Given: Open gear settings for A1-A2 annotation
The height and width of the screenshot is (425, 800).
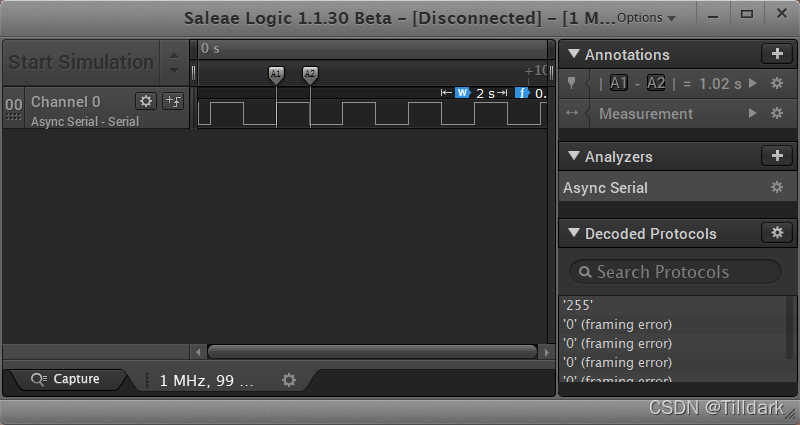Looking at the screenshot, I should [x=777, y=83].
